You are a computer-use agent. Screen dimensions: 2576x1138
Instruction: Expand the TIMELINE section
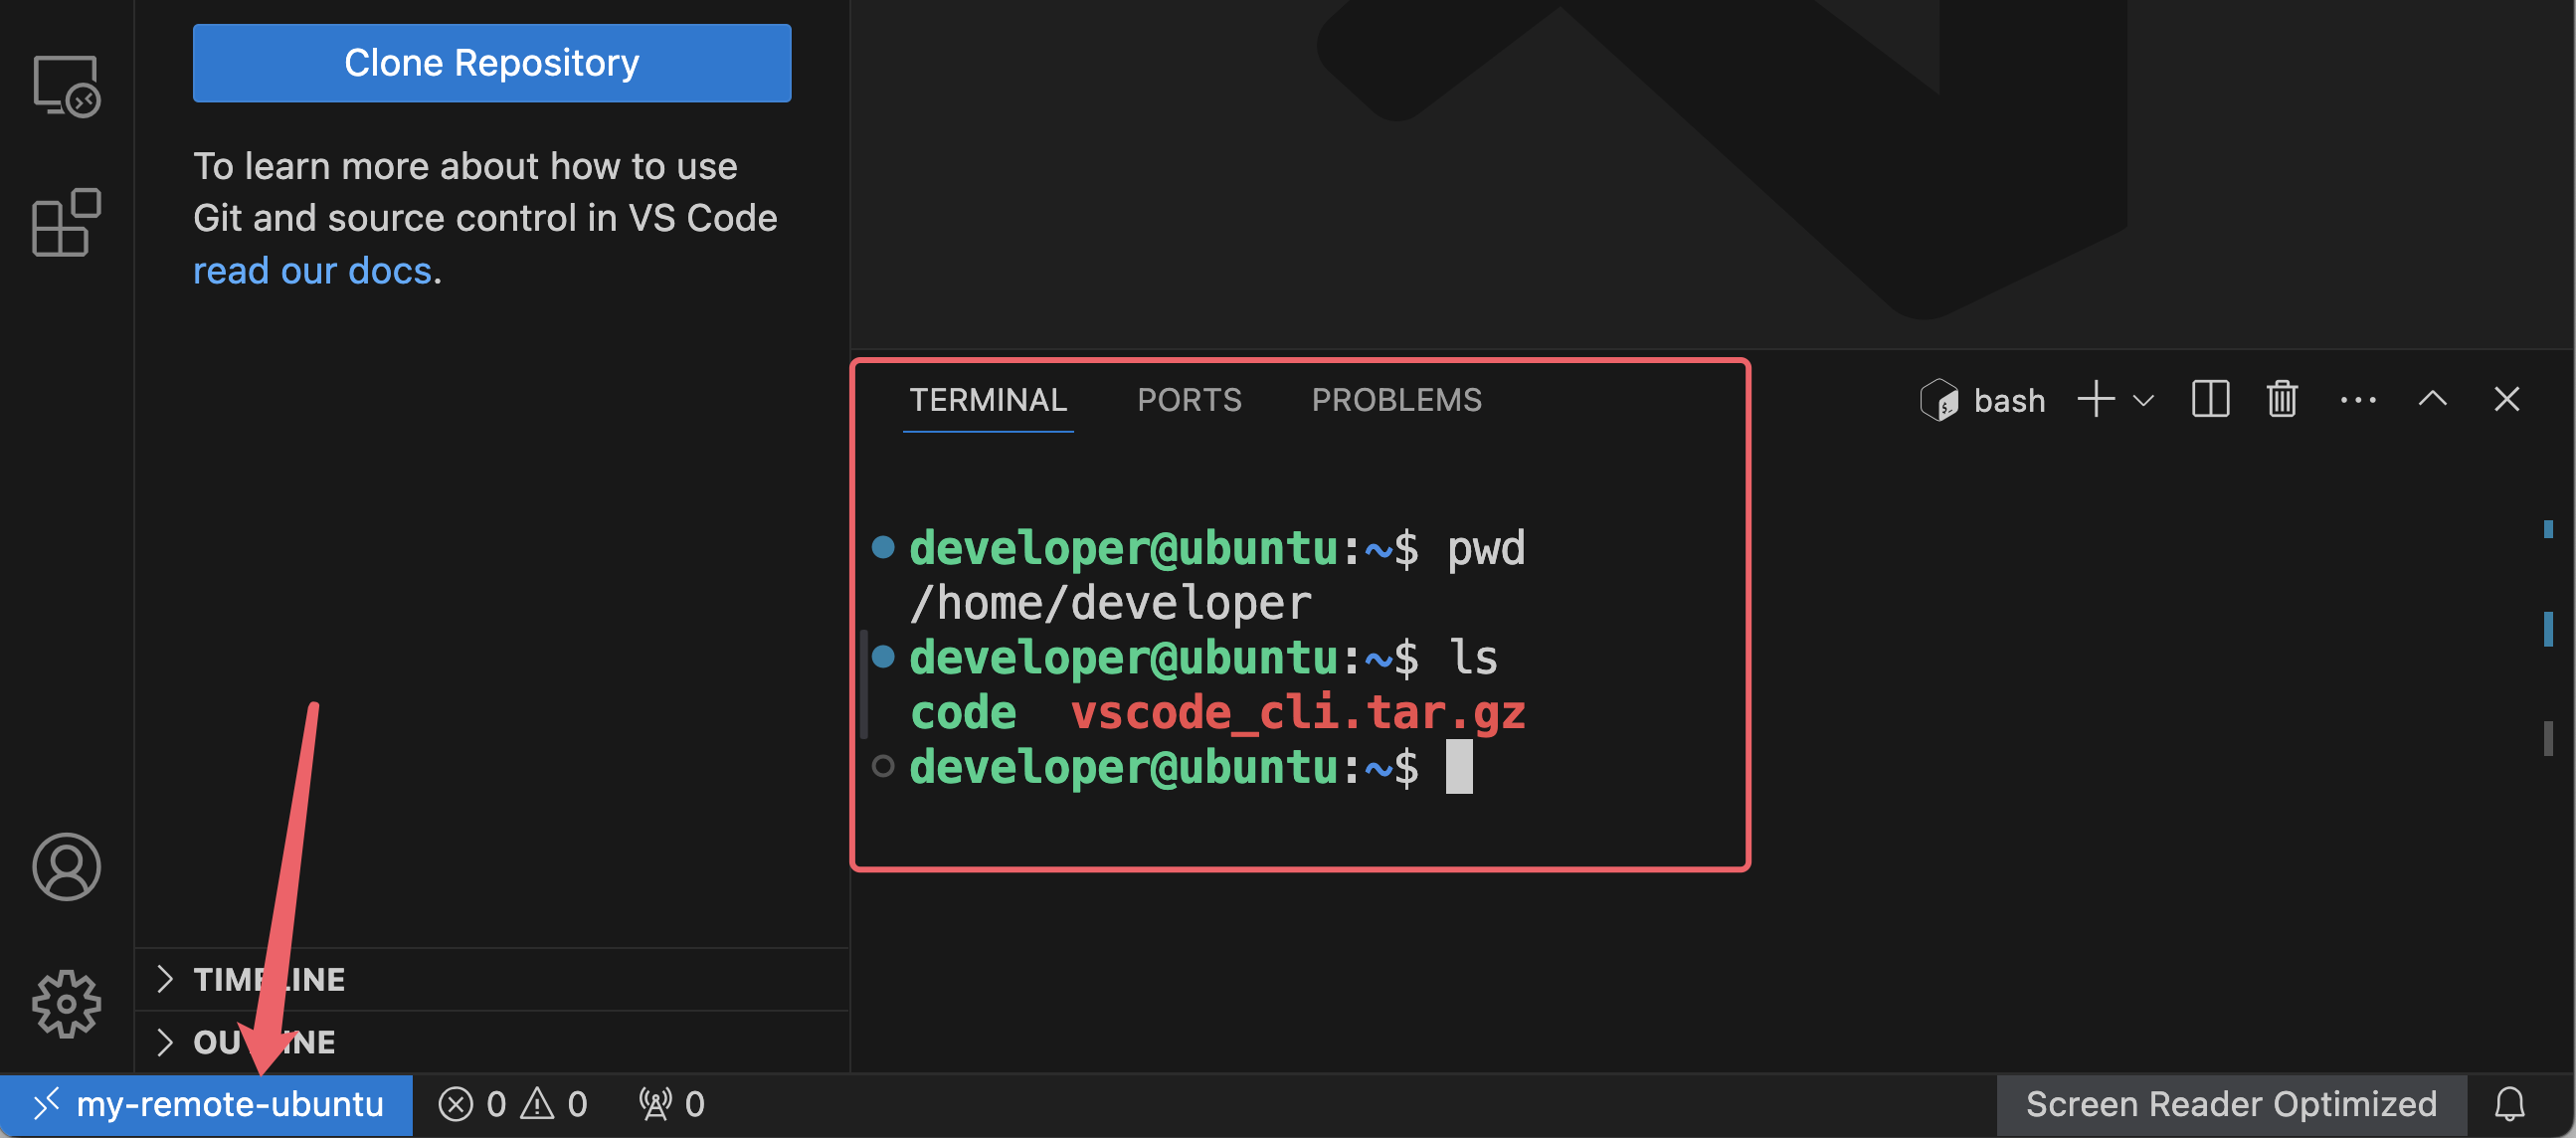(x=269, y=979)
